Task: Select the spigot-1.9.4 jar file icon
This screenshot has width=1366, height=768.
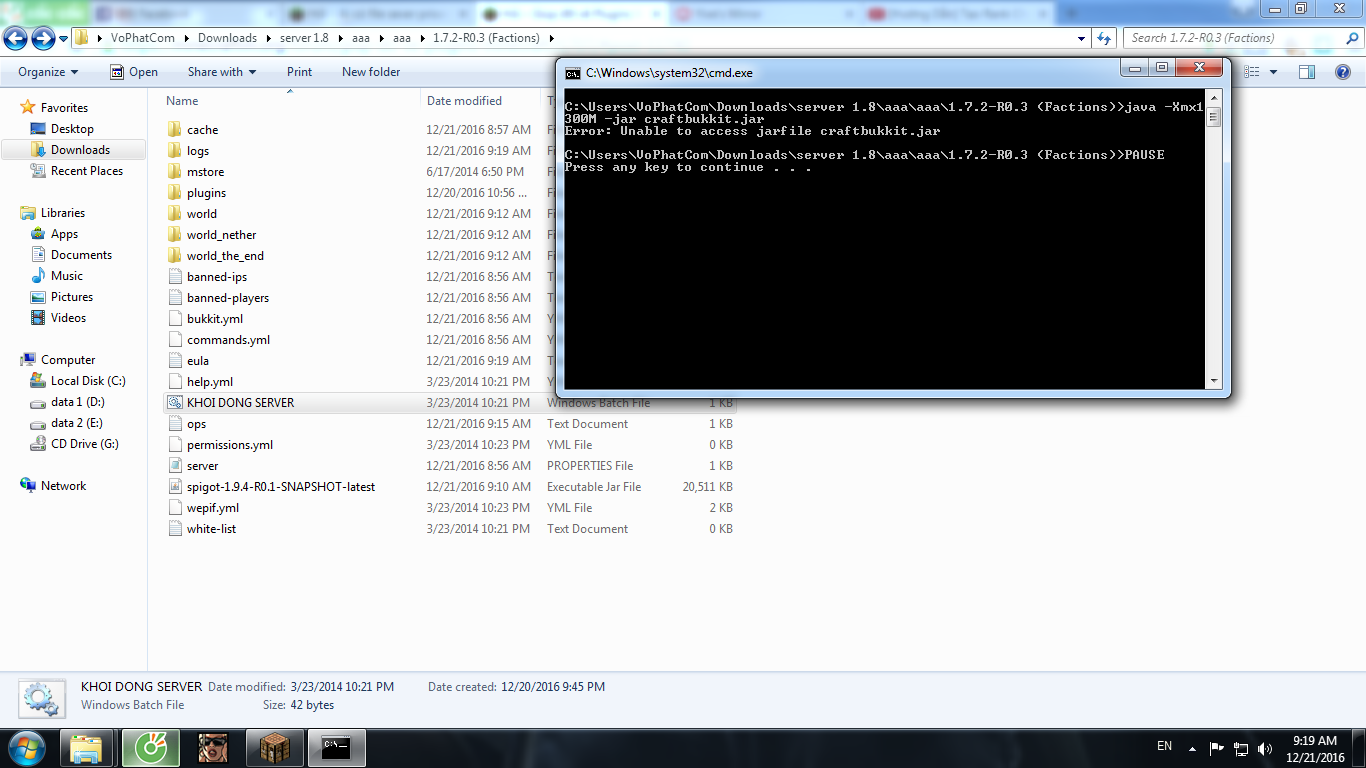Action: pos(174,487)
